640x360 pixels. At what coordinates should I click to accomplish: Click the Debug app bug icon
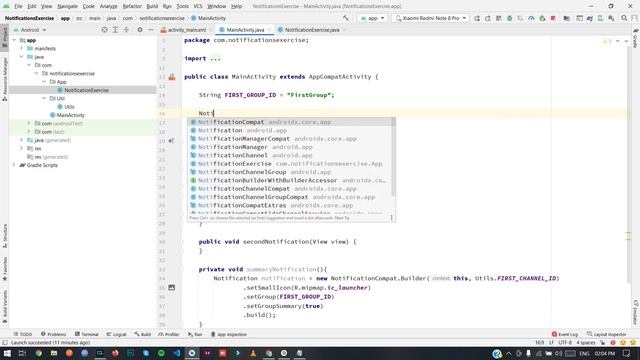point(509,18)
